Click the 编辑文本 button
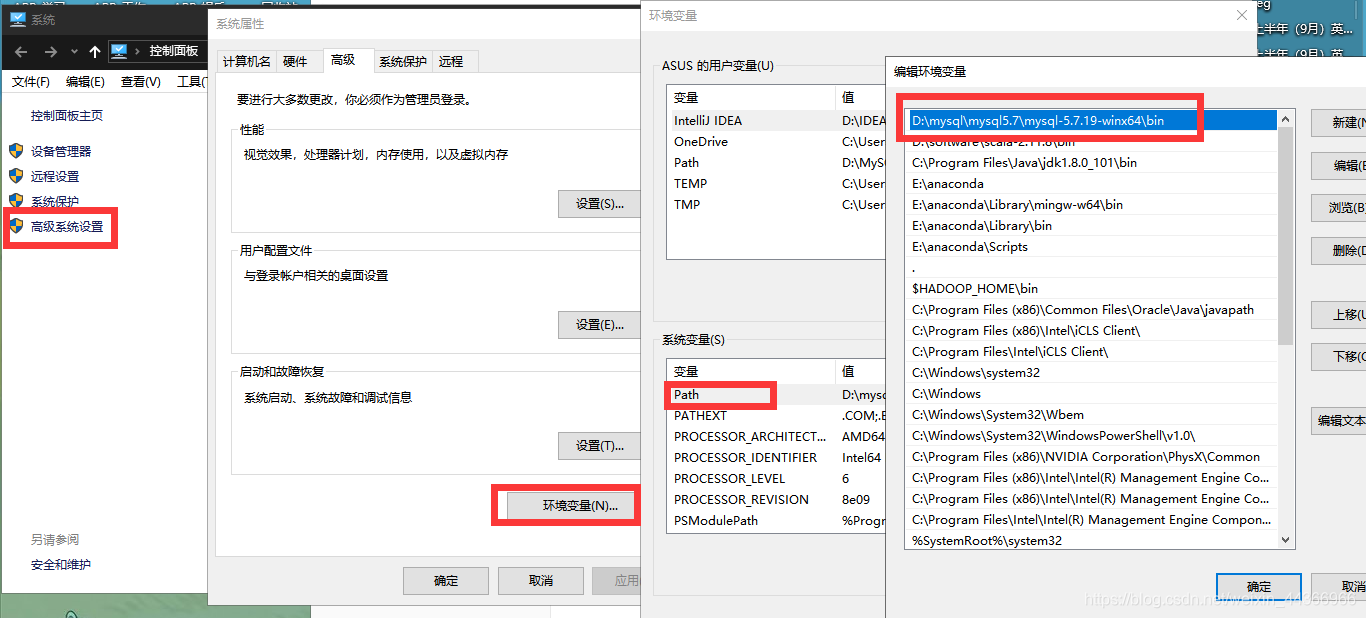1366x618 pixels. click(1341, 420)
